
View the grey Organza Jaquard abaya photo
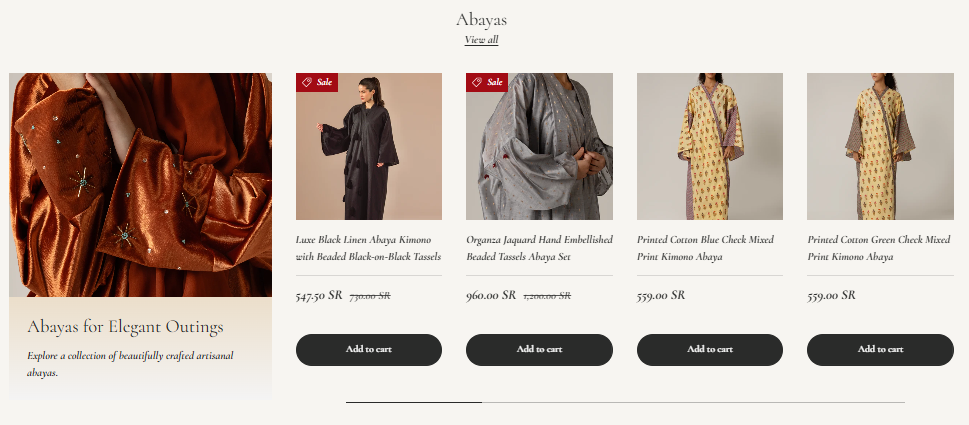(x=539, y=147)
